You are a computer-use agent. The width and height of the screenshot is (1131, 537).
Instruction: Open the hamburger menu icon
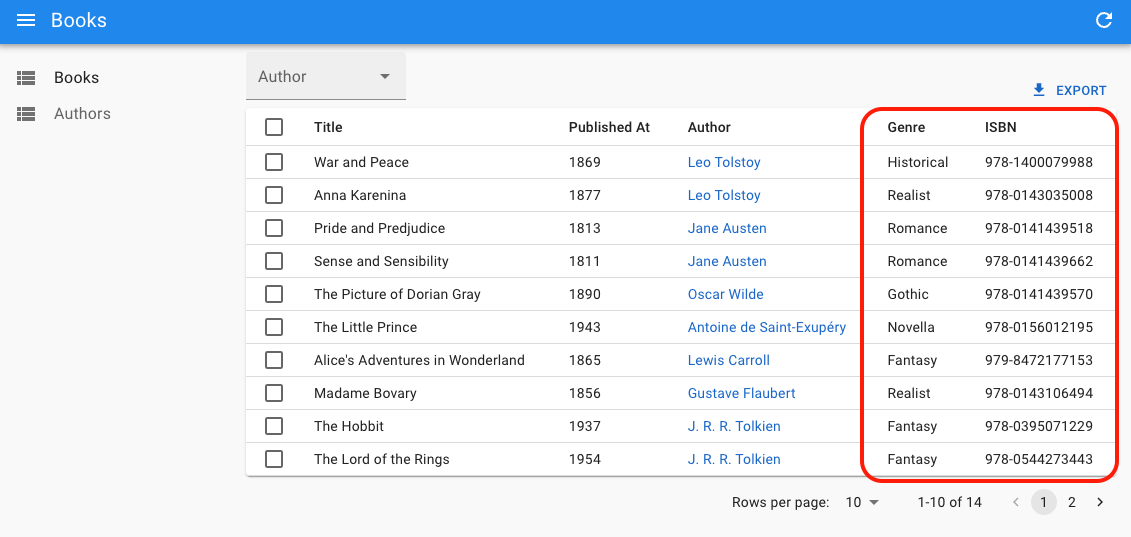[27, 21]
